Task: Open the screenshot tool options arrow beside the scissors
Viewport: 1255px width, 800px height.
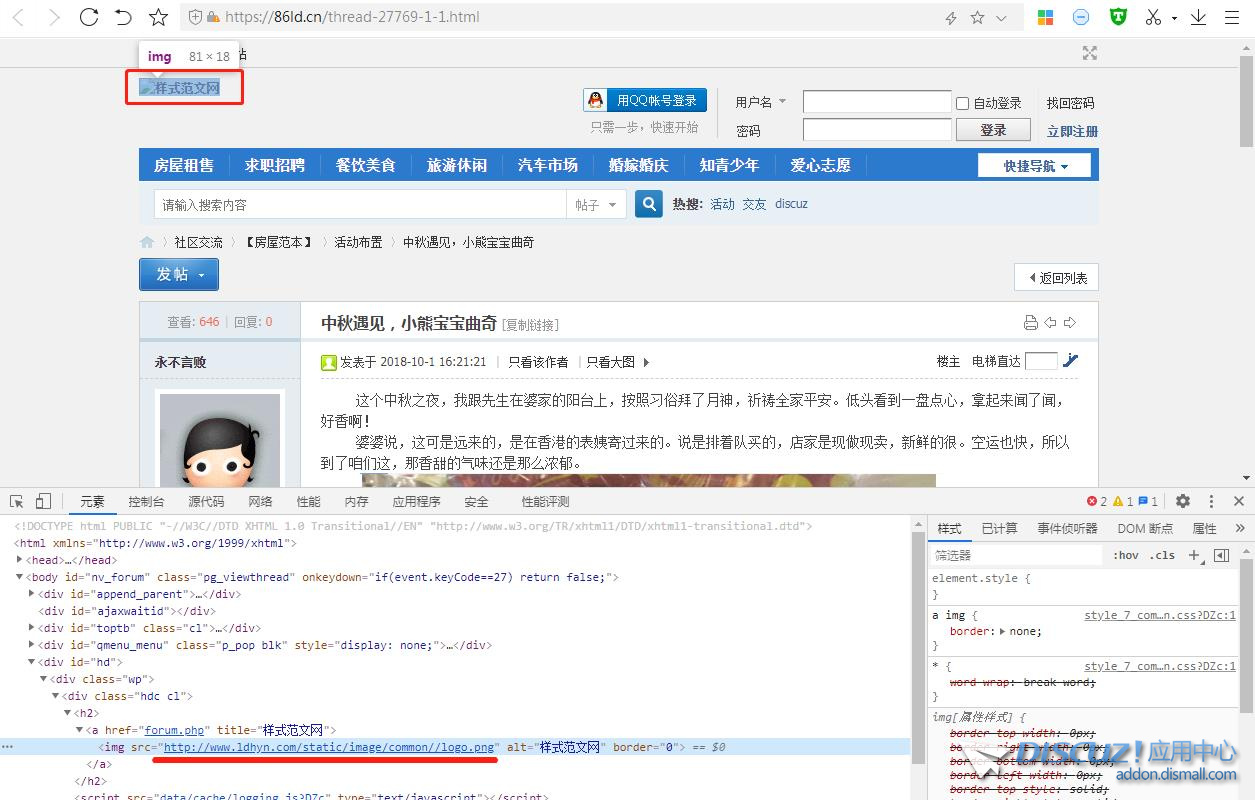Action: coord(1174,18)
